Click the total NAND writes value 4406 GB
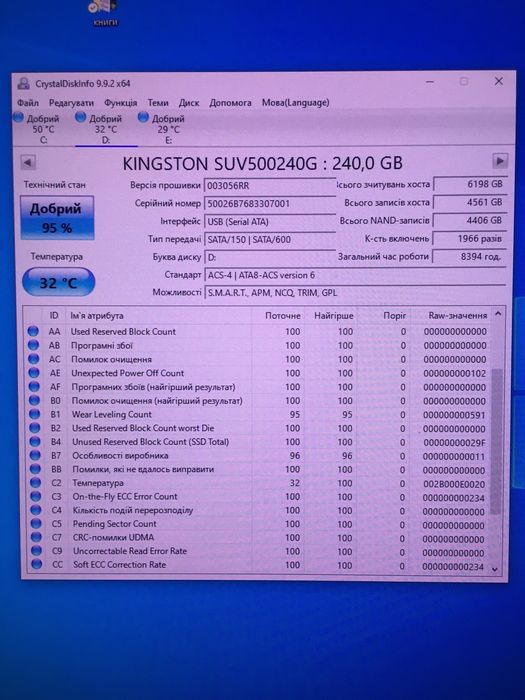 (x=470, y=220)
